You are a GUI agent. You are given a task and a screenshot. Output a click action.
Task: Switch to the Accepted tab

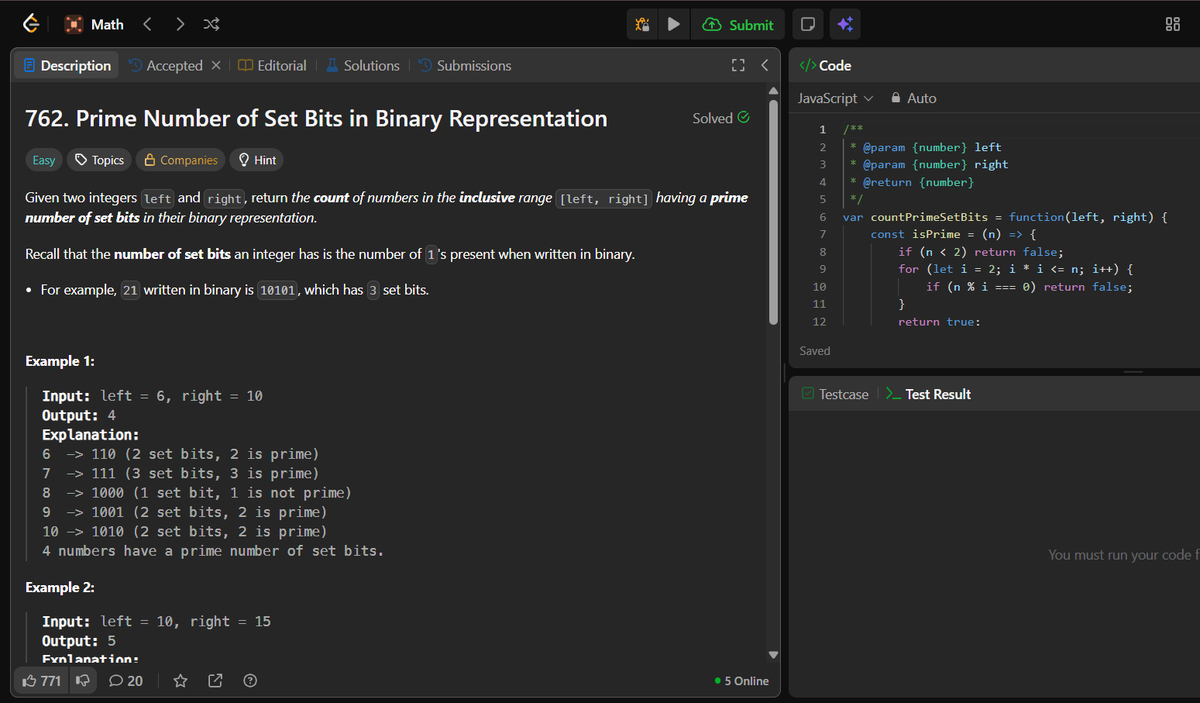[x=165, y=65]
